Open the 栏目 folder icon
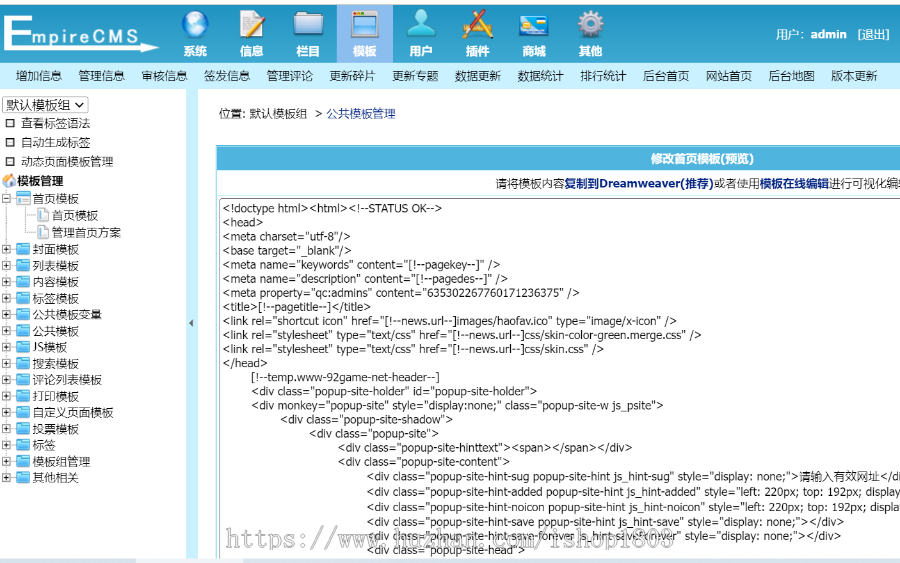Viewport: 900px width, 563px height. pos(308,25)
